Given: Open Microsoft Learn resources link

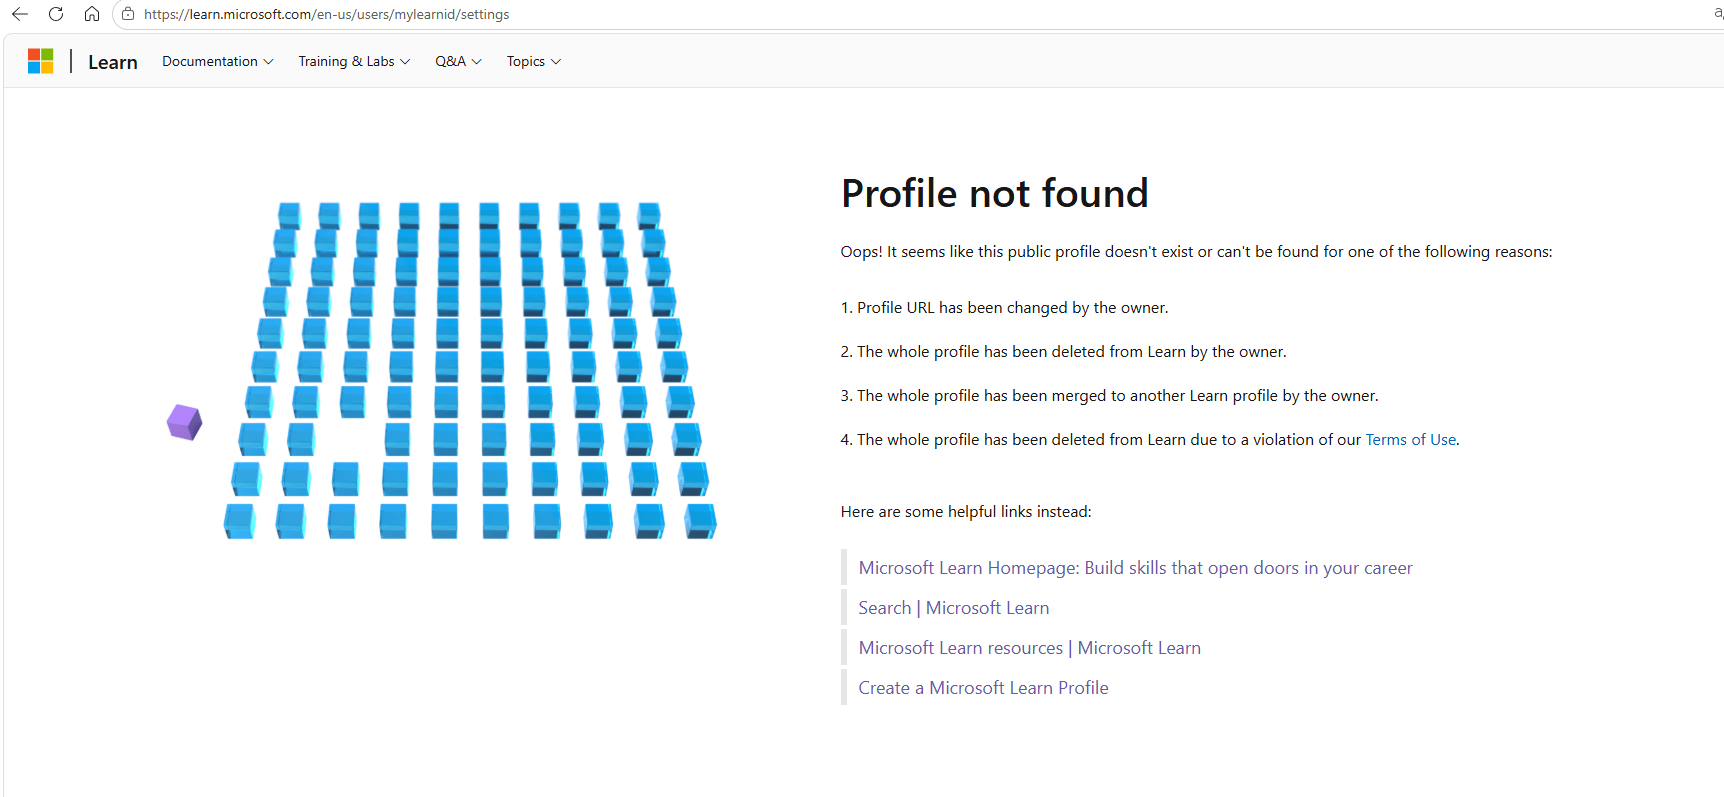Looking at the screenshot, I should (x=1029, y=648).
